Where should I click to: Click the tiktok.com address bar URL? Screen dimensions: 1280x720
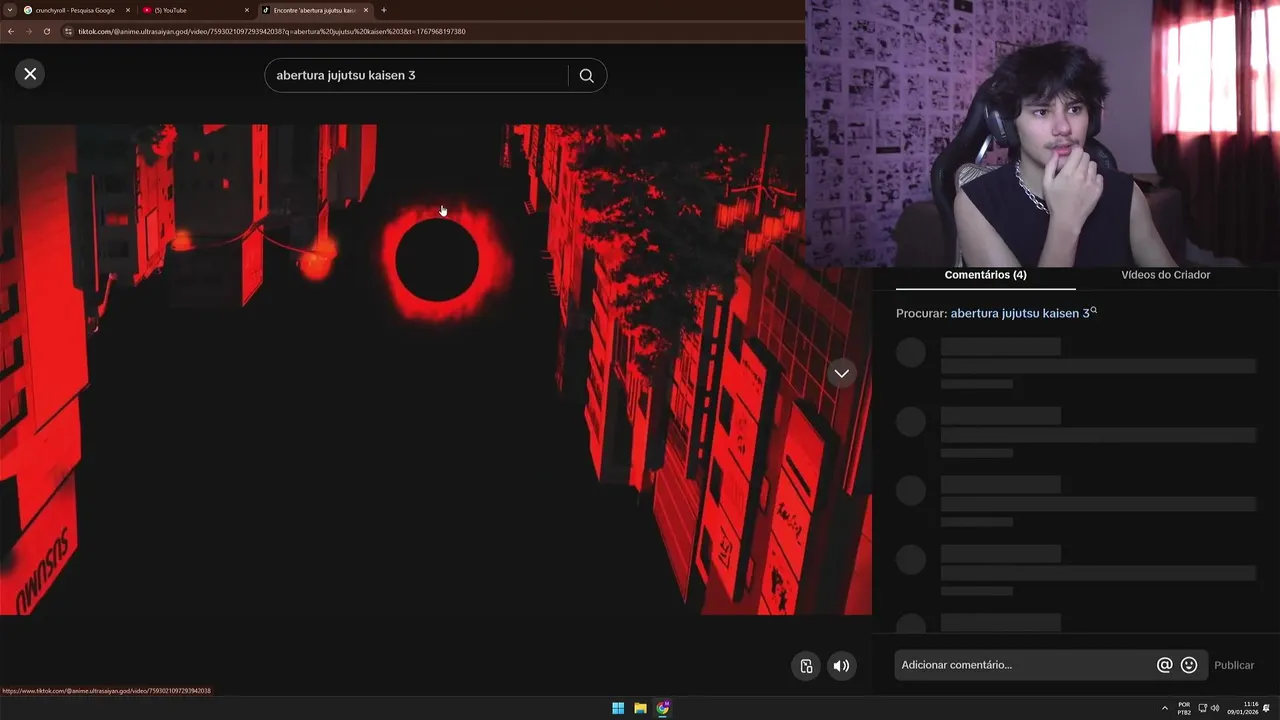[x=271, y=31]
